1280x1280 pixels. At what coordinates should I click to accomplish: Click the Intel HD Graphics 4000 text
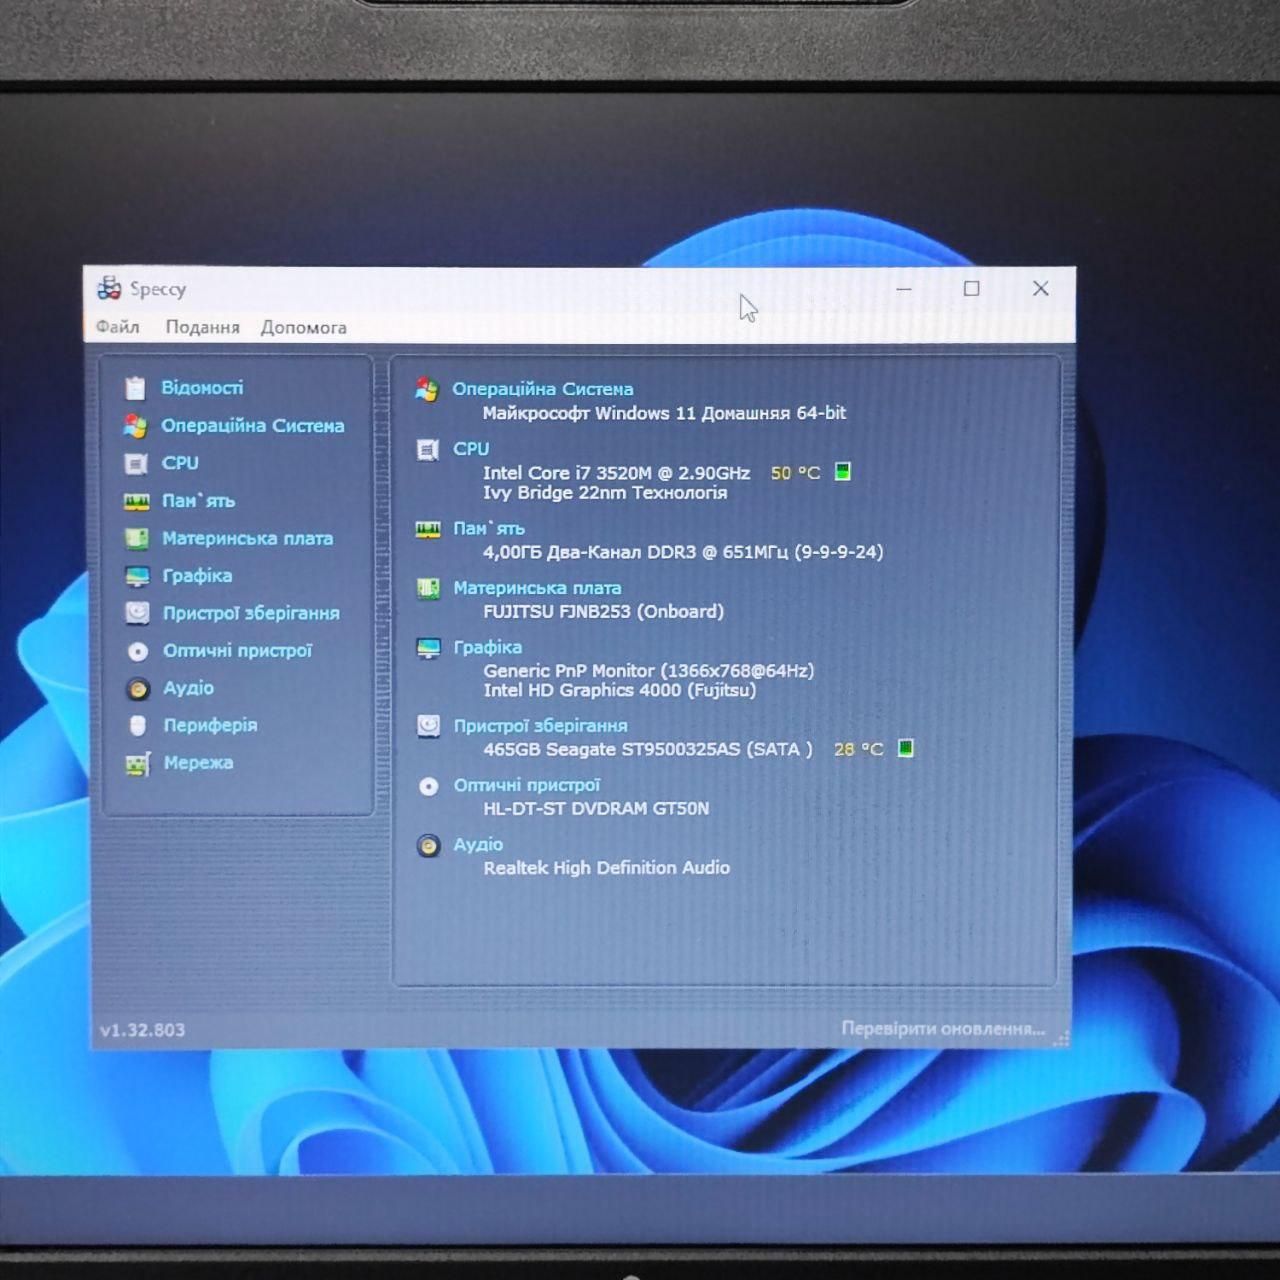620,690
